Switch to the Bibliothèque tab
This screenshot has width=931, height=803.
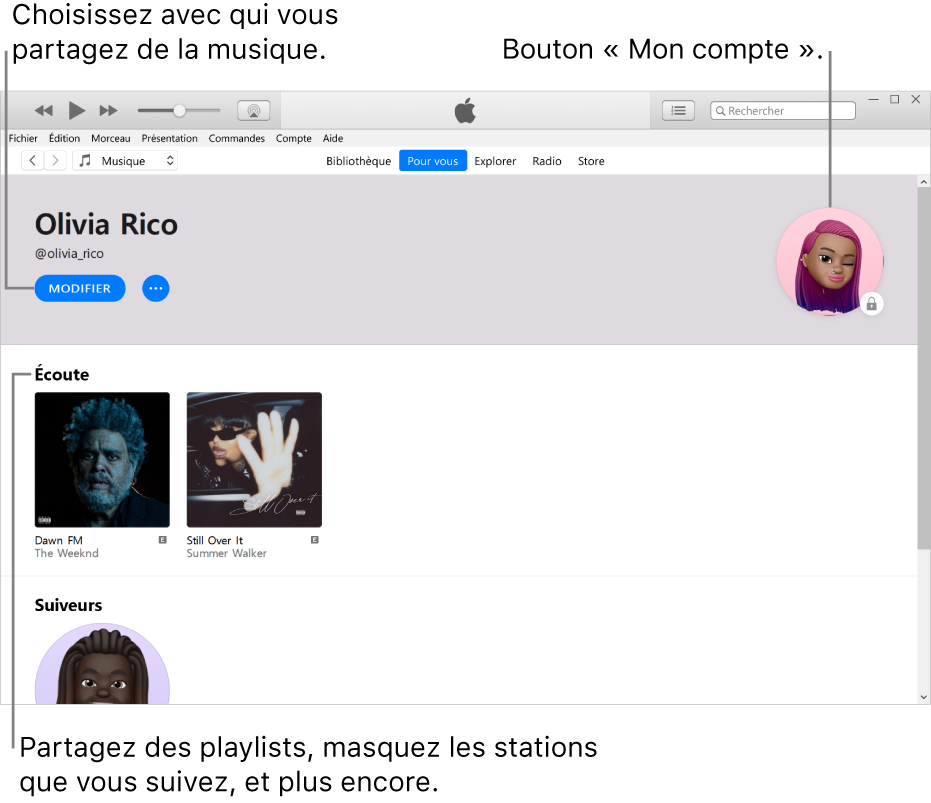[358, 160]
